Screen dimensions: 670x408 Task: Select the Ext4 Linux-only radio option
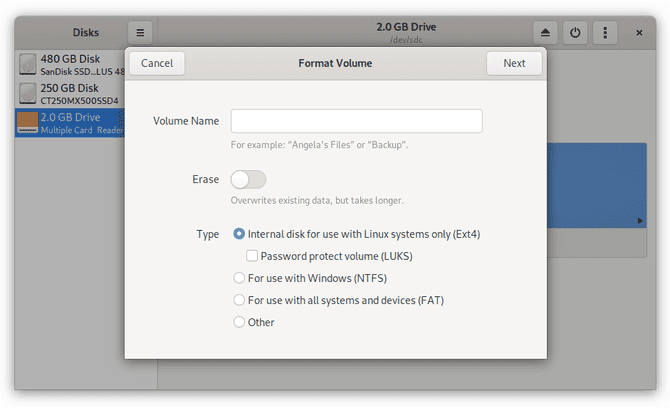pyautogui.click(x=239, y=234)
